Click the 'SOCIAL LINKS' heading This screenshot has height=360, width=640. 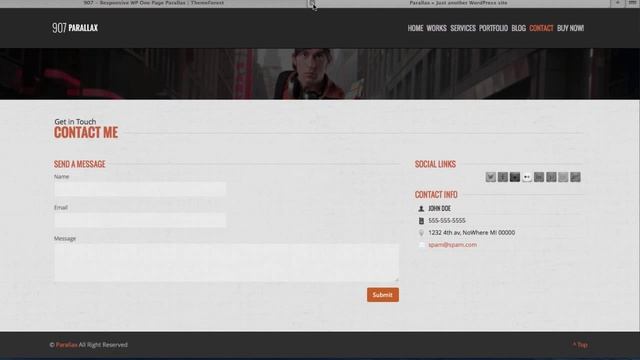(435, 164)
